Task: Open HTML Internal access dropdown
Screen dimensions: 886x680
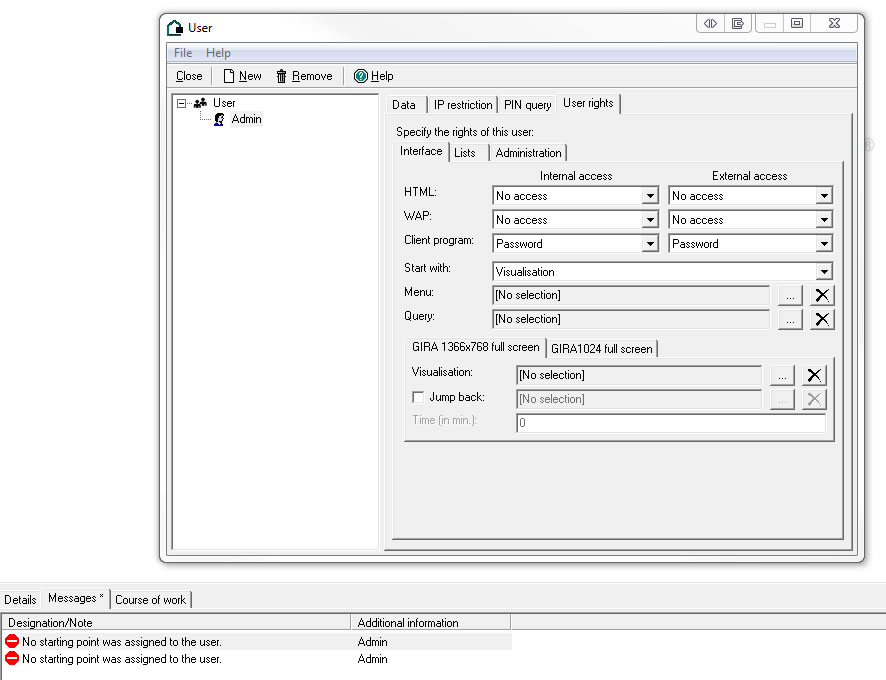Action: click(x=650, y=196)
